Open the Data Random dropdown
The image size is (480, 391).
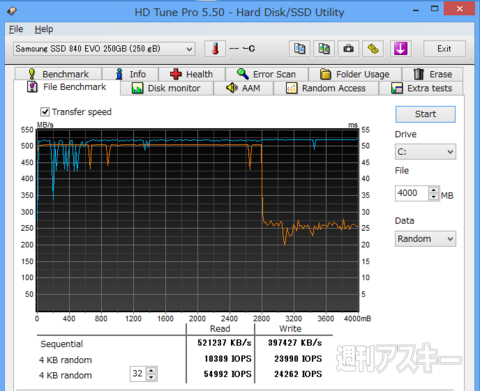(x=425, y=239)
